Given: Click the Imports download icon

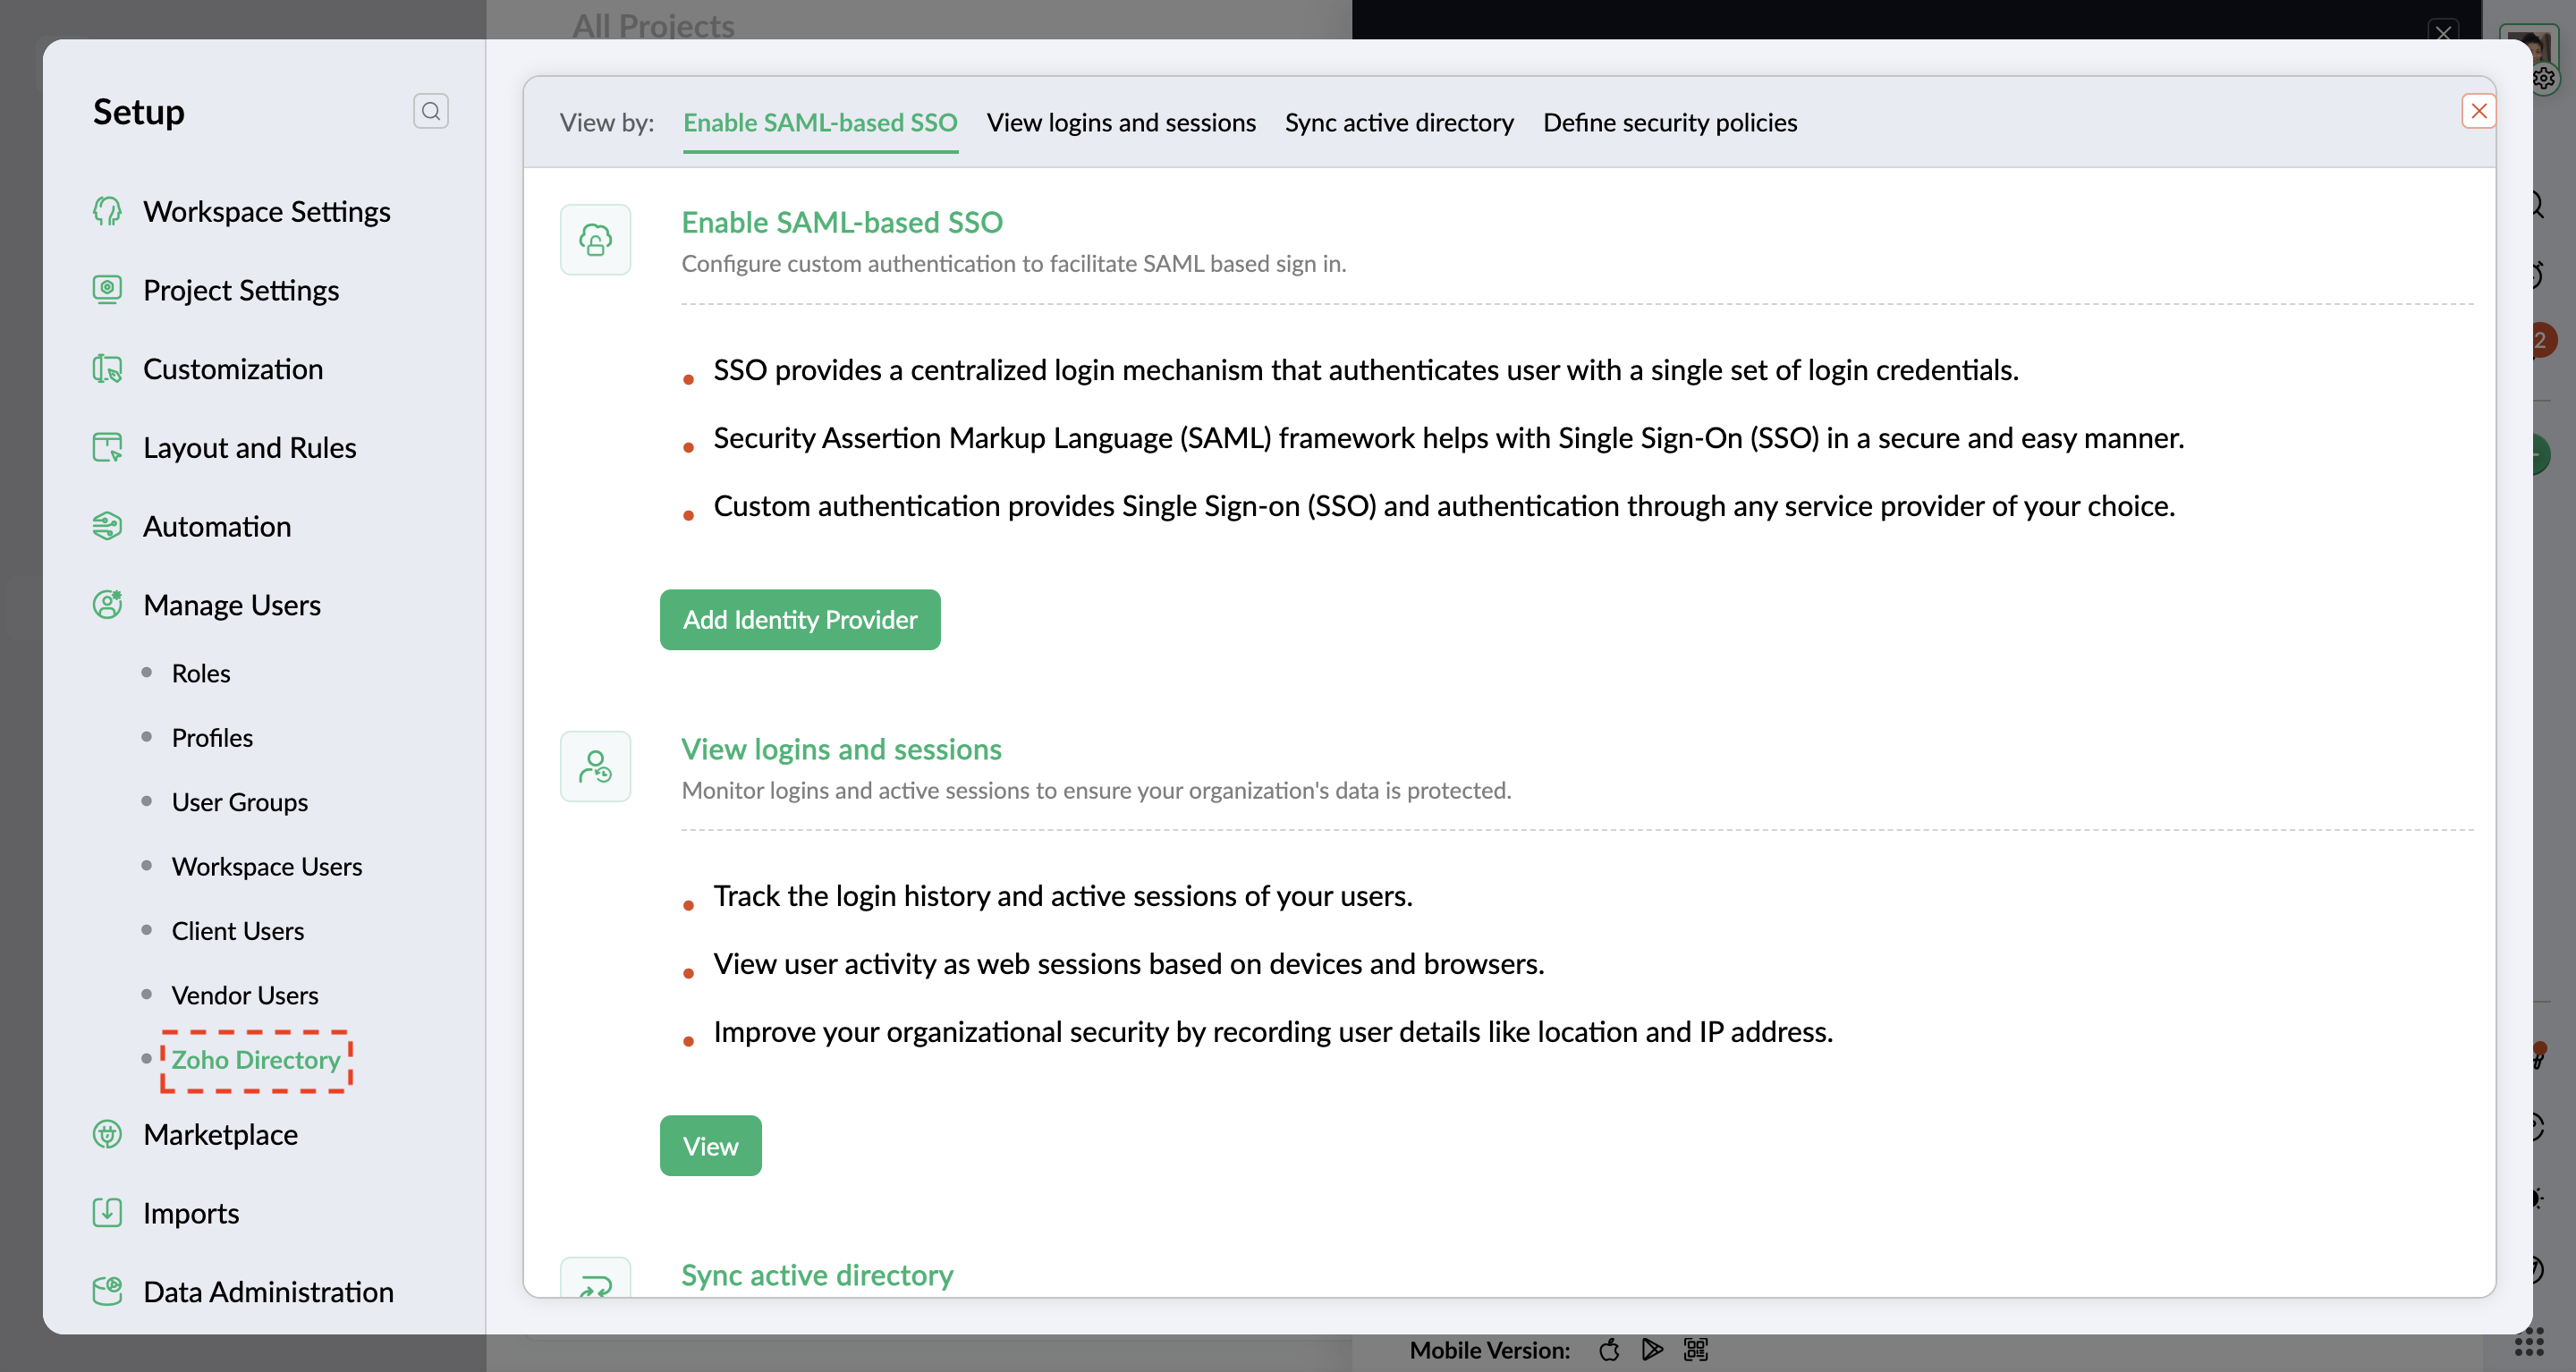Looking at the screenshot, I should click(x=107, y=1212).
